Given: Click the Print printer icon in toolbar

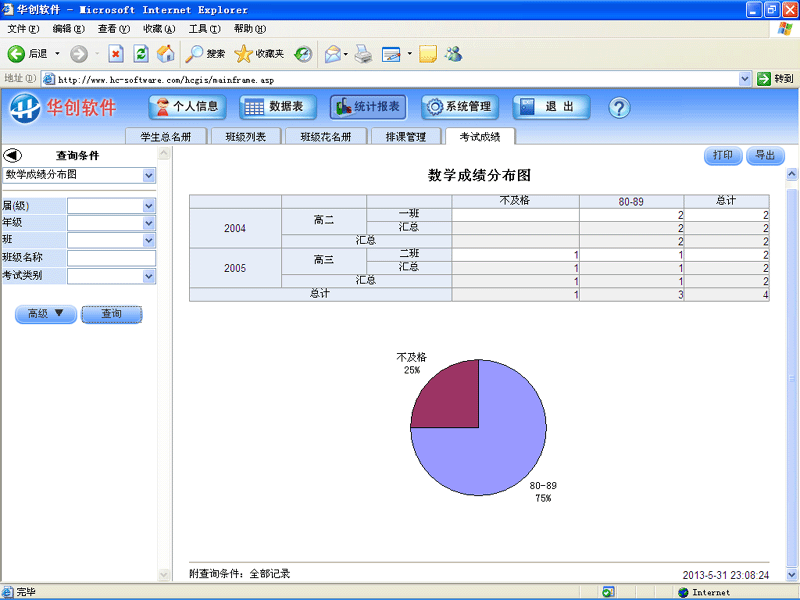Looking at the screenshot, I should 363,54.
